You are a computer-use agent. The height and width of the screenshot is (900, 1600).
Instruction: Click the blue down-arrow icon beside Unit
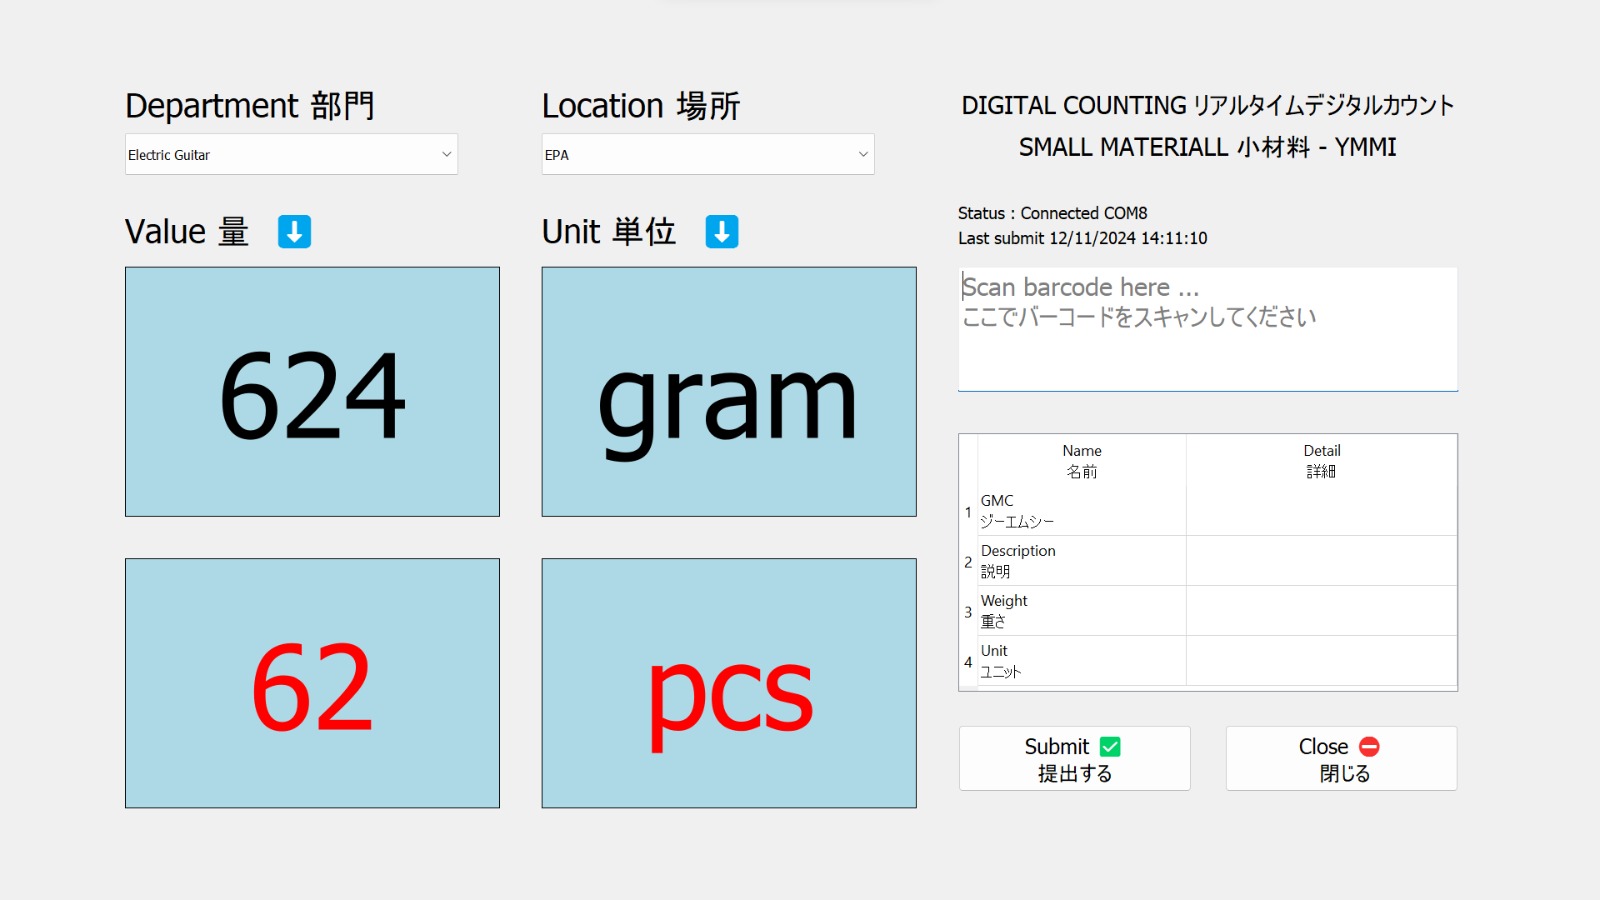[721, 232]
